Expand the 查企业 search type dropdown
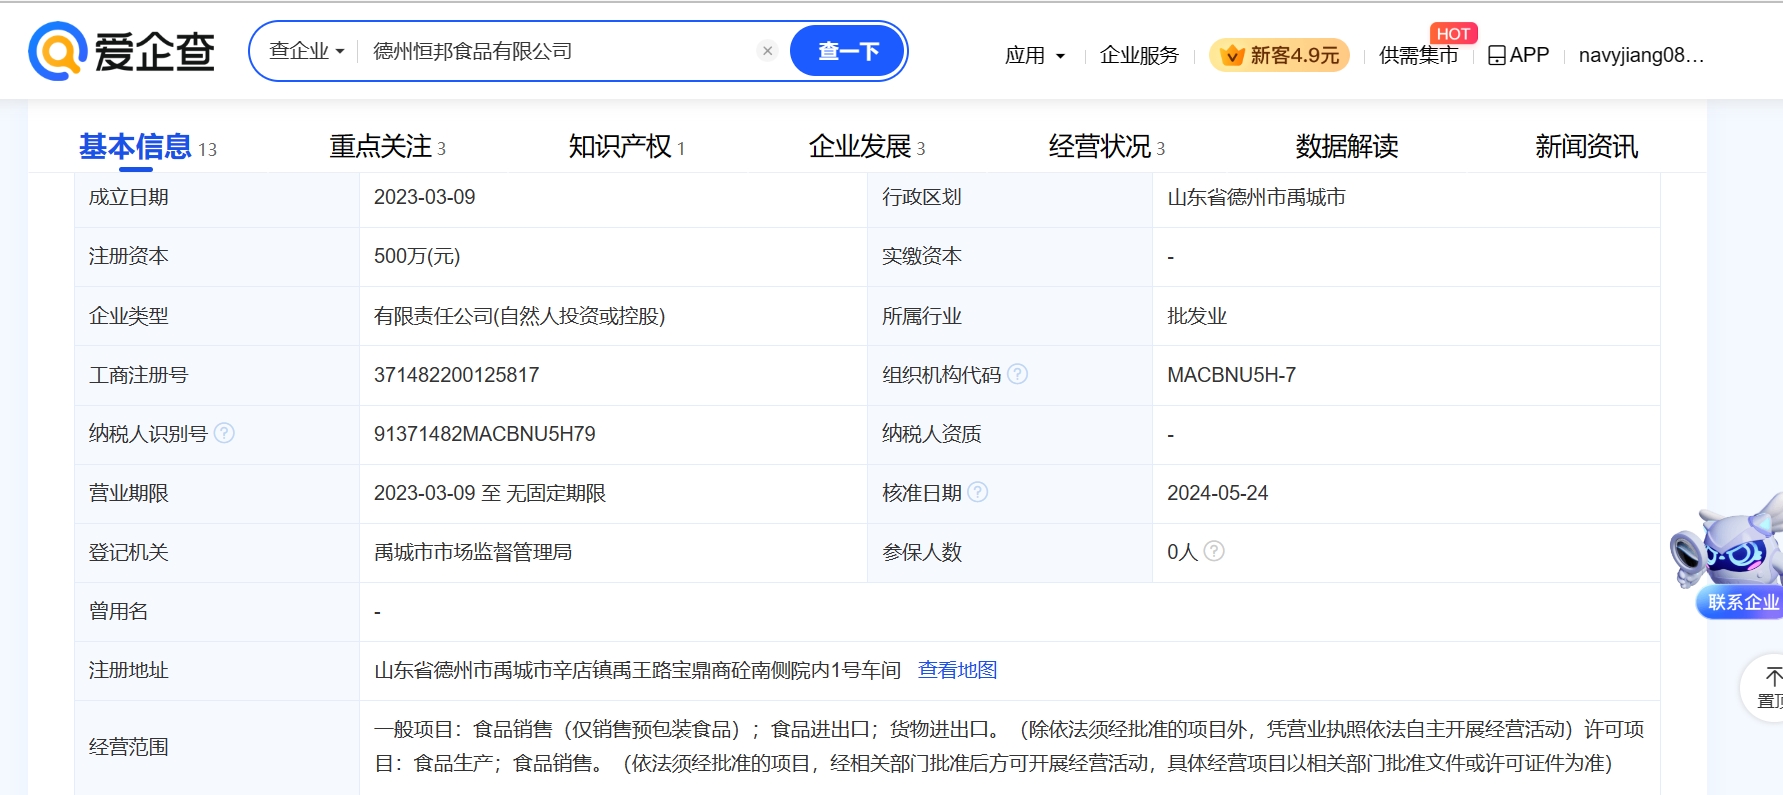This screenshot has height=795, width=1783. [306, 51]
